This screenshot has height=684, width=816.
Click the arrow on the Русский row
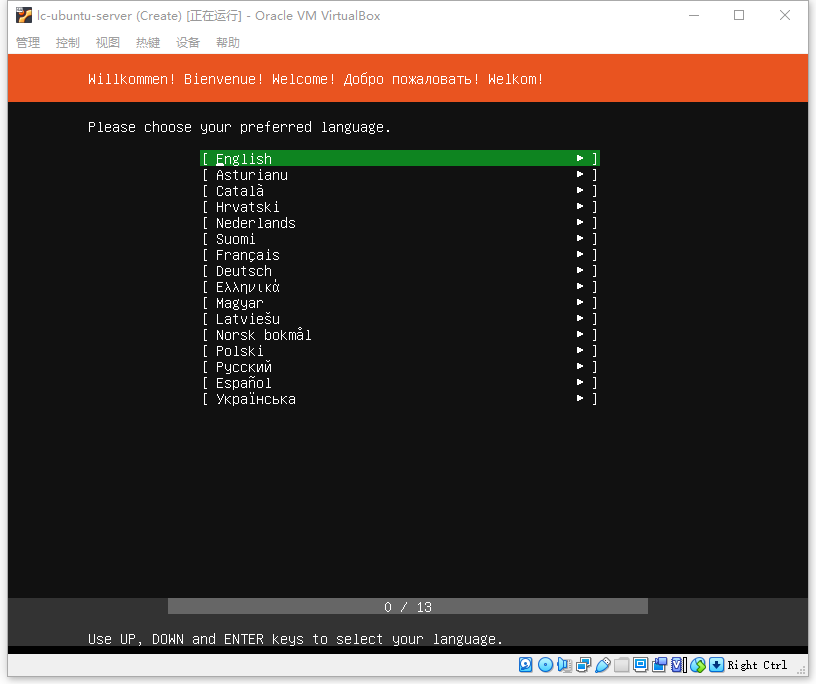click(x=580, y=366)
